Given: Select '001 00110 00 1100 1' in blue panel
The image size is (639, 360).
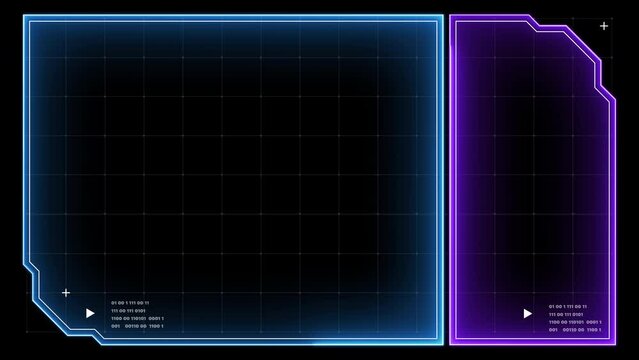Looking at the screenshot, I should [137, 326].
